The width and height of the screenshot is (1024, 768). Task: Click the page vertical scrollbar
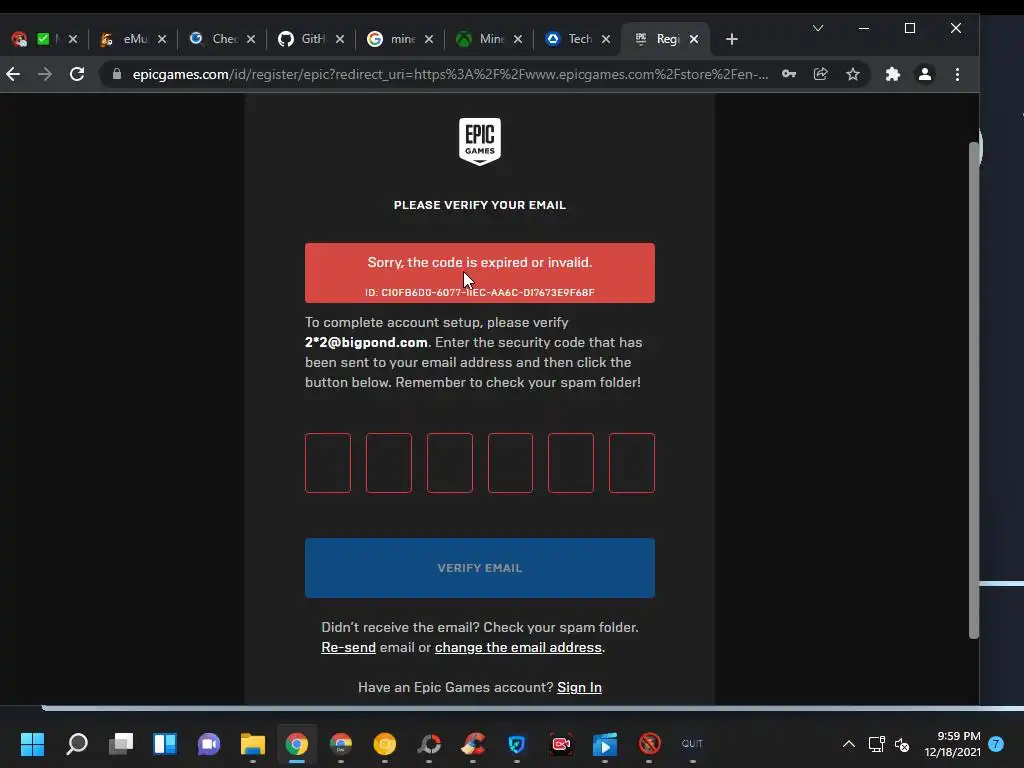point(974,389)
